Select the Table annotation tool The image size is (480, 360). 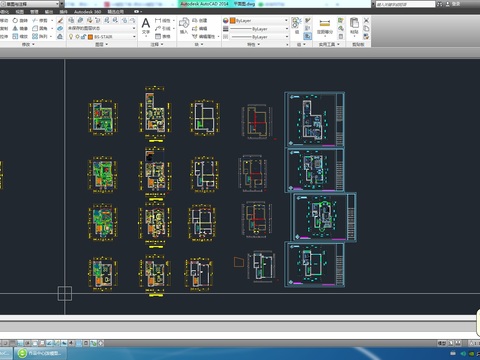163,36
